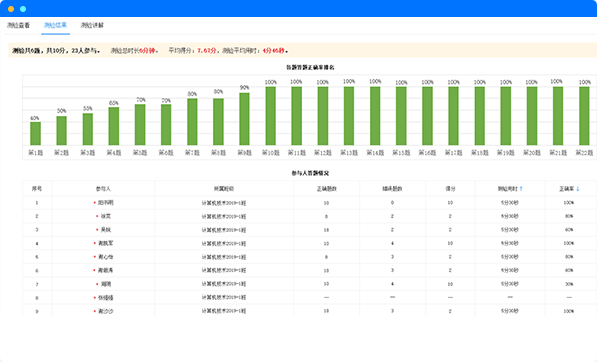Click the 30% accuracy cell in row 7

tap(569, 284)
